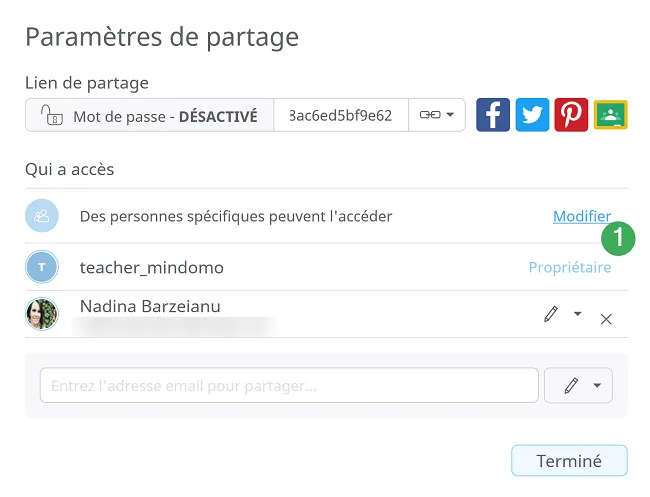Screen dimensions: 650x497
Task: Click Nadina Barzeianu's profile photo
Action: [x=42, y=314]
